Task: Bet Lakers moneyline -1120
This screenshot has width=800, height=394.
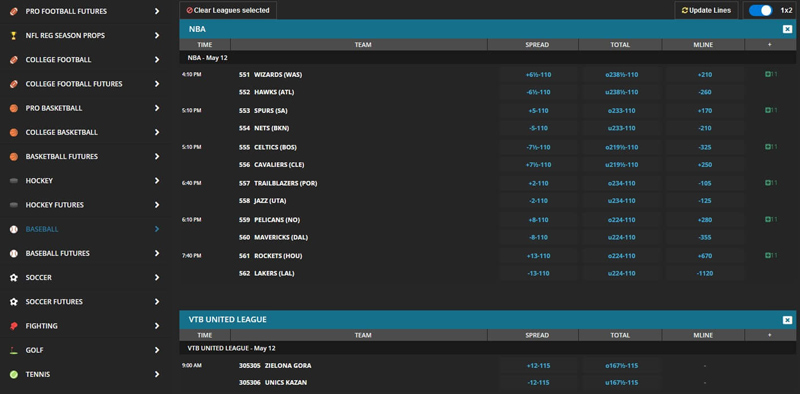Action: pyautogui.click(x=705, y=274)
